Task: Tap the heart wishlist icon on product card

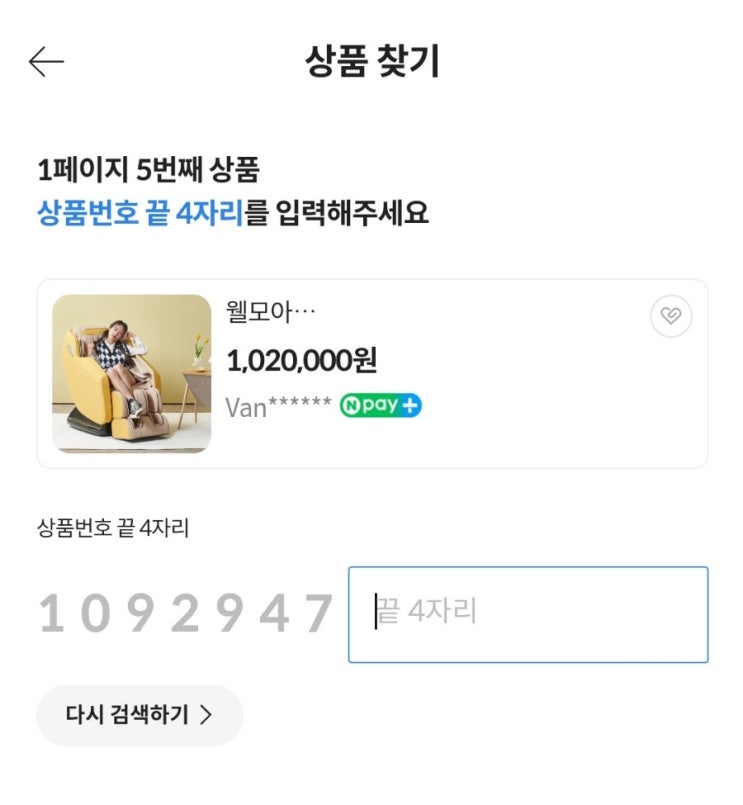Action: pyautogui.click(x=670, y=317)
